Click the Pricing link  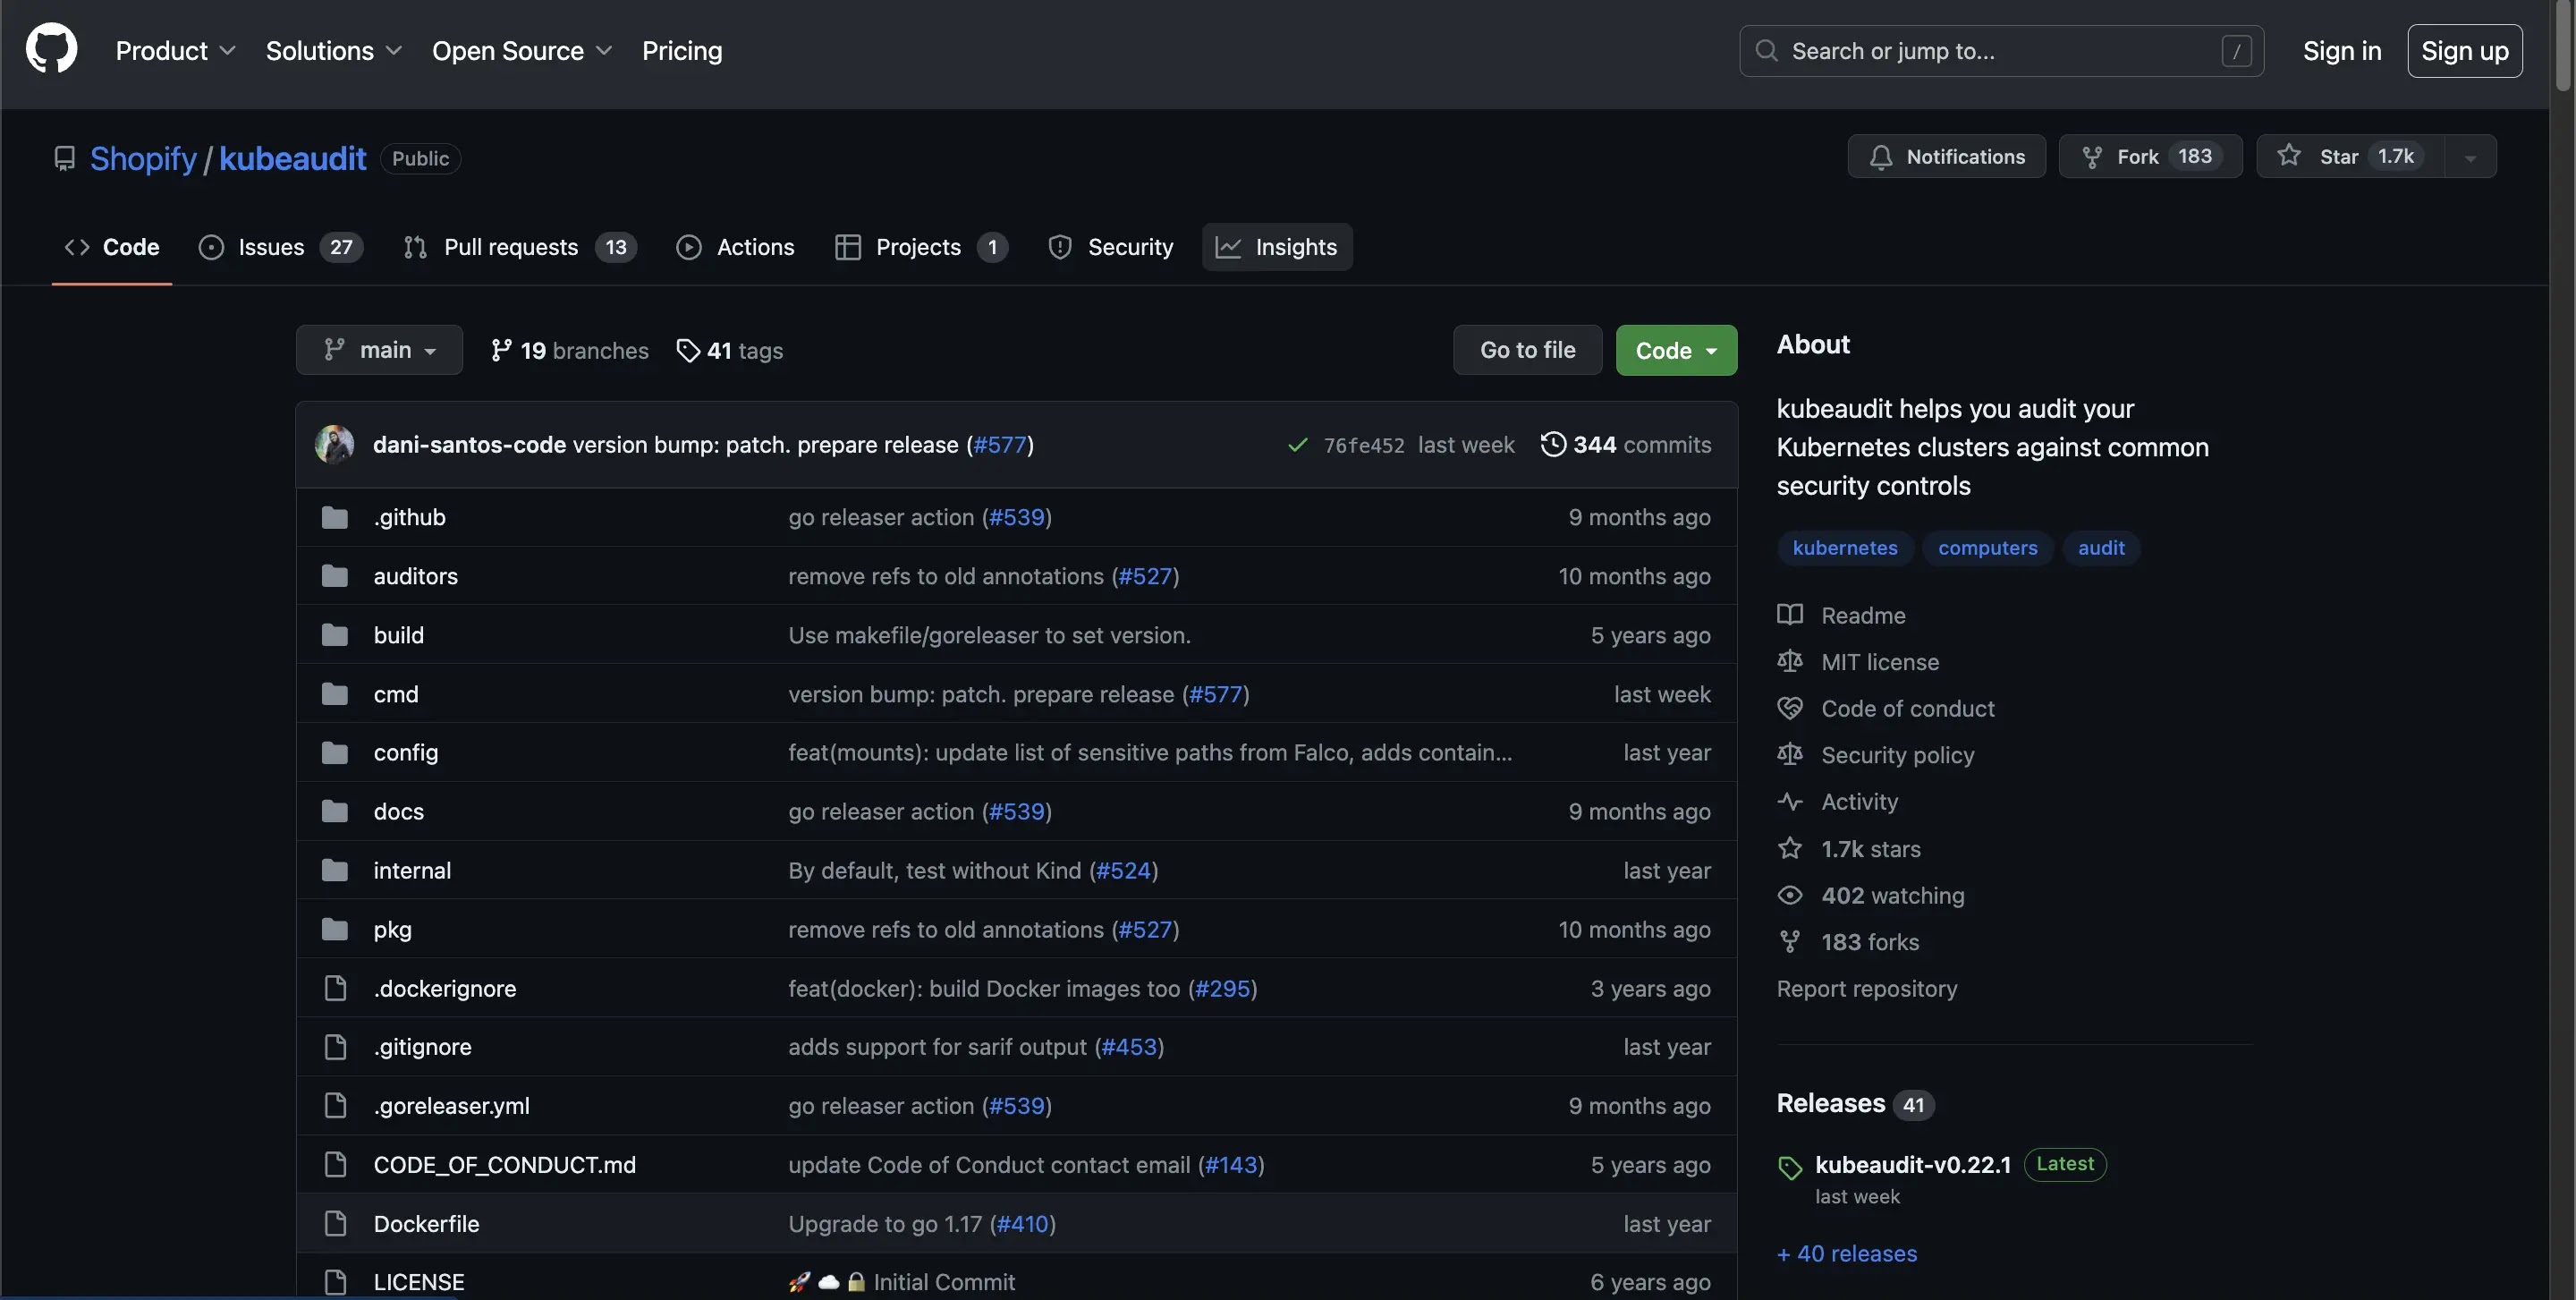[x=682, y=50]
